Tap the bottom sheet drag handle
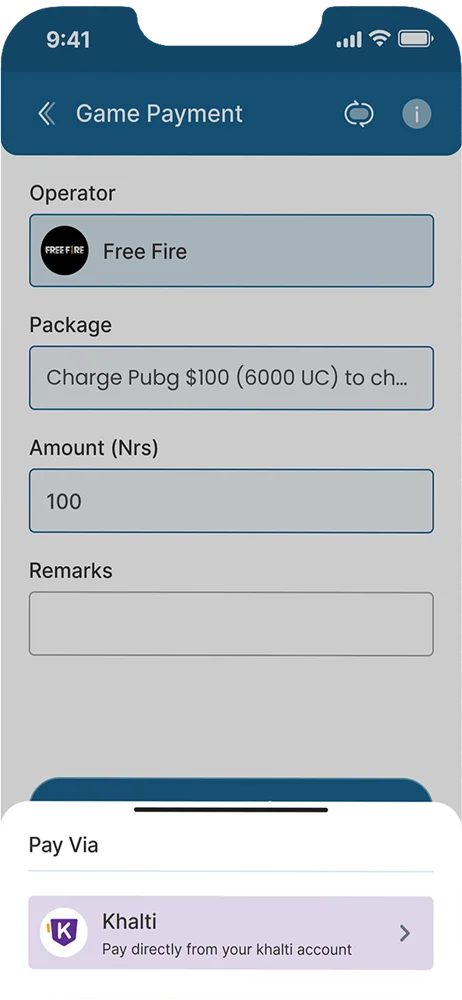Screen dimensions: 462x1000 231,810
